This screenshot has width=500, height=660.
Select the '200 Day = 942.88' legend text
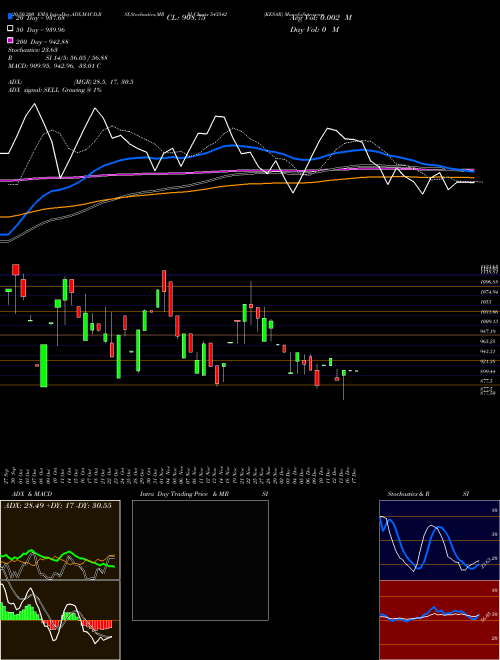coord(42,42)
